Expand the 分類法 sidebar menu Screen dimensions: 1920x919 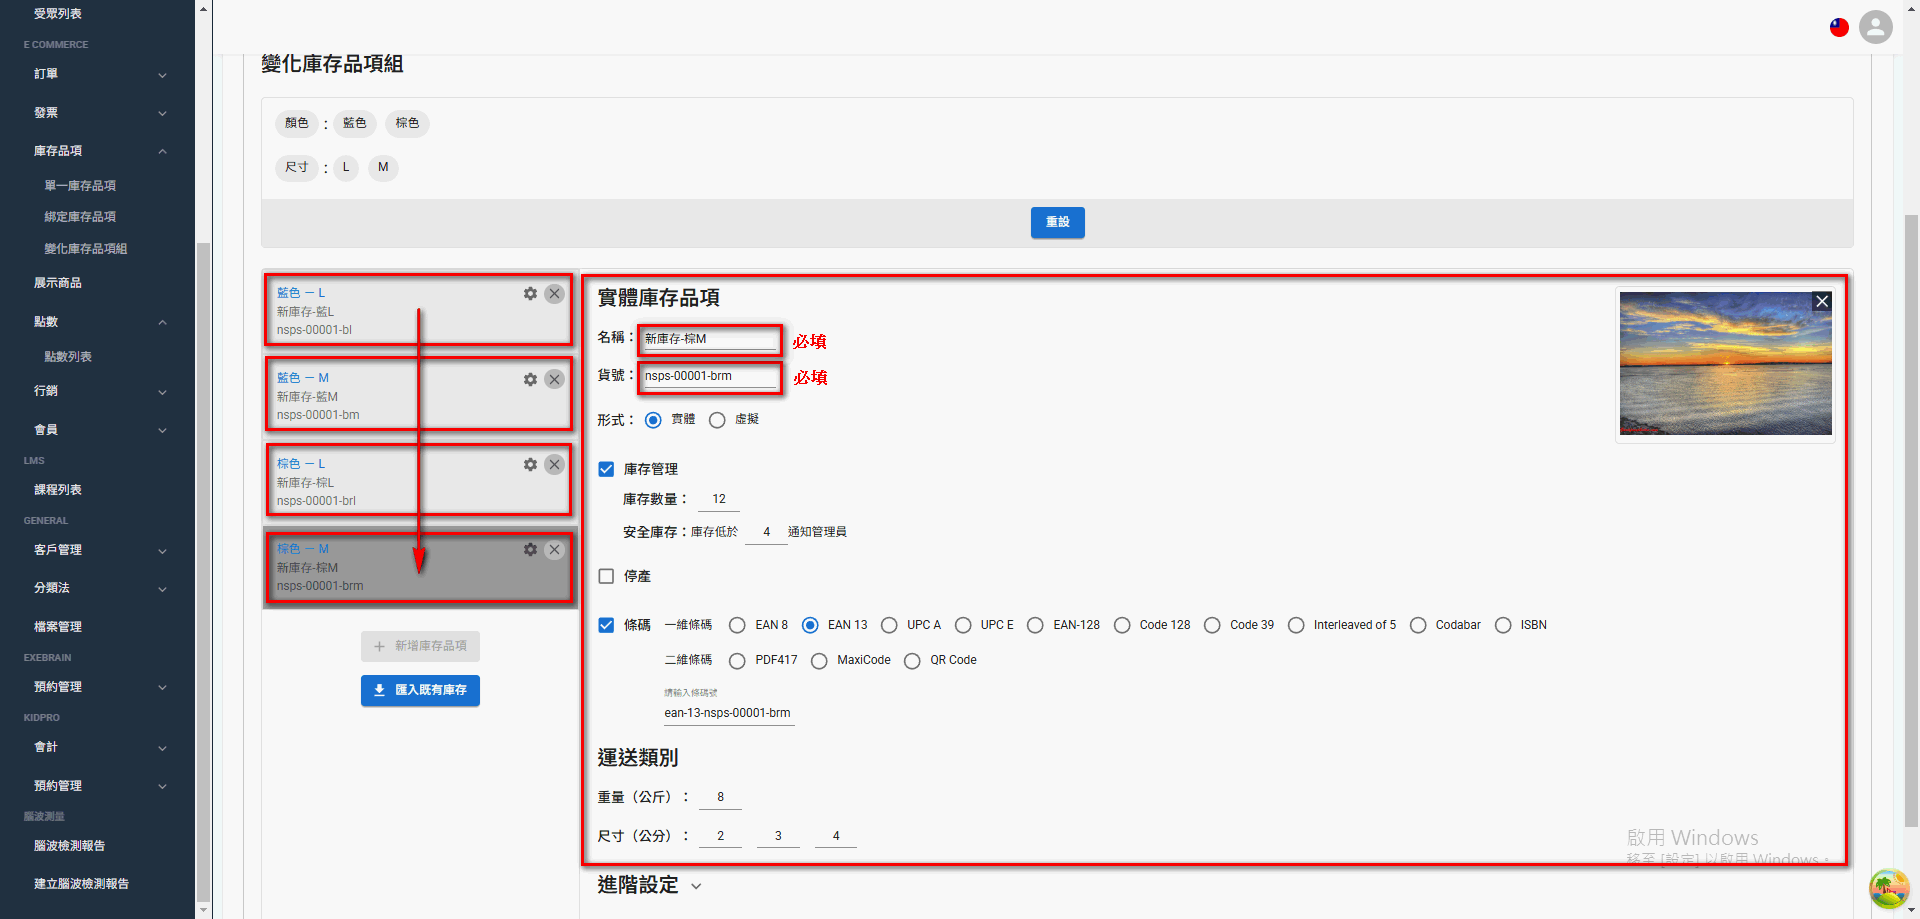(98, 588)
